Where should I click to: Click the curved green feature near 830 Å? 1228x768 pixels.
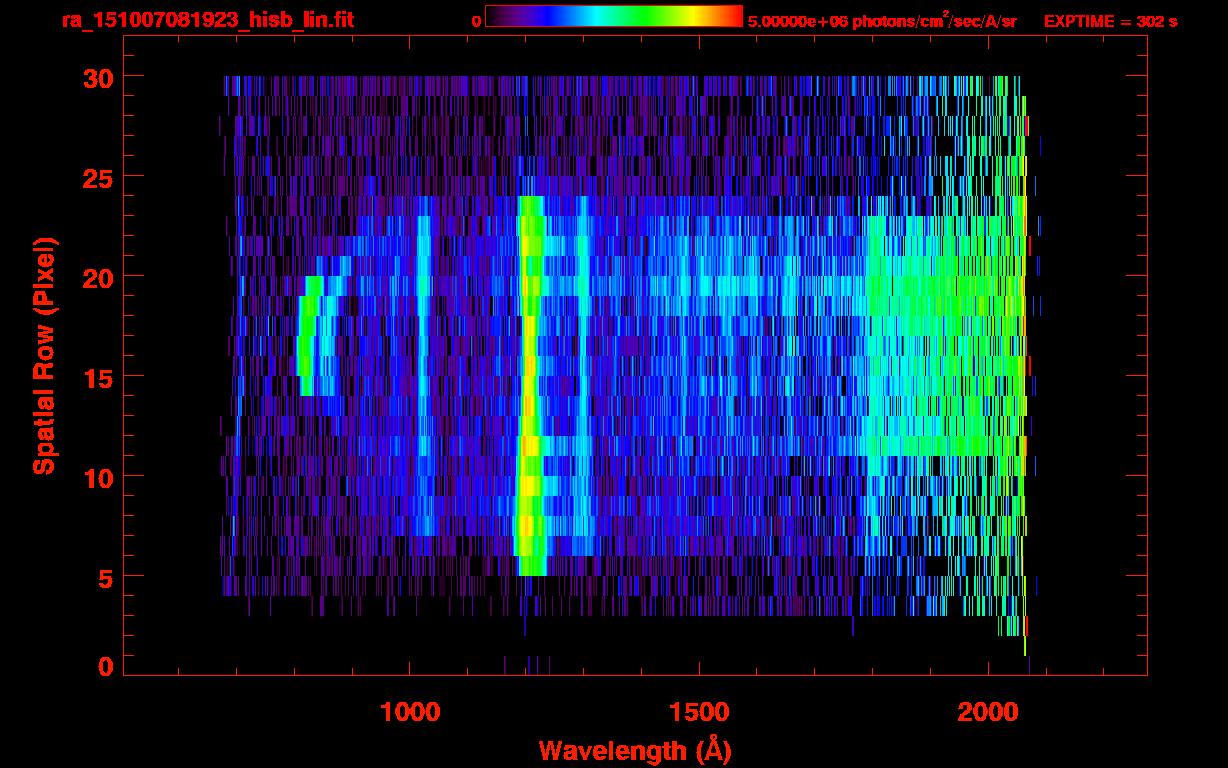[x=310, y=336]
